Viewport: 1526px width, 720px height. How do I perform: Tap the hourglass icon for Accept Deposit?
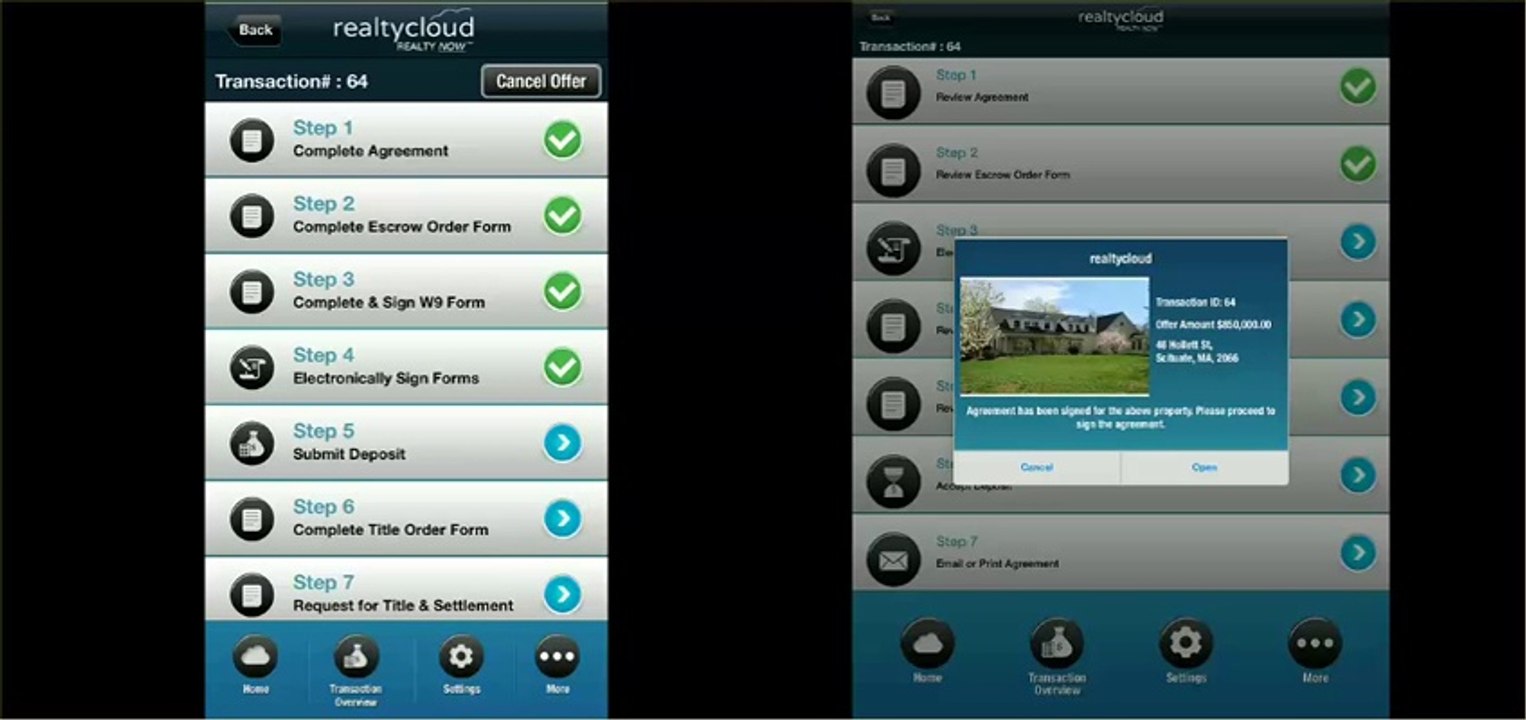(x=893, y=481)
